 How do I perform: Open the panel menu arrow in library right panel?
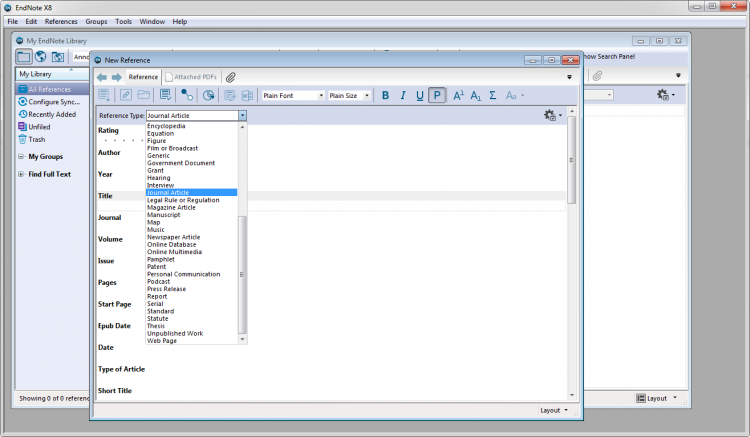[678, 75]
